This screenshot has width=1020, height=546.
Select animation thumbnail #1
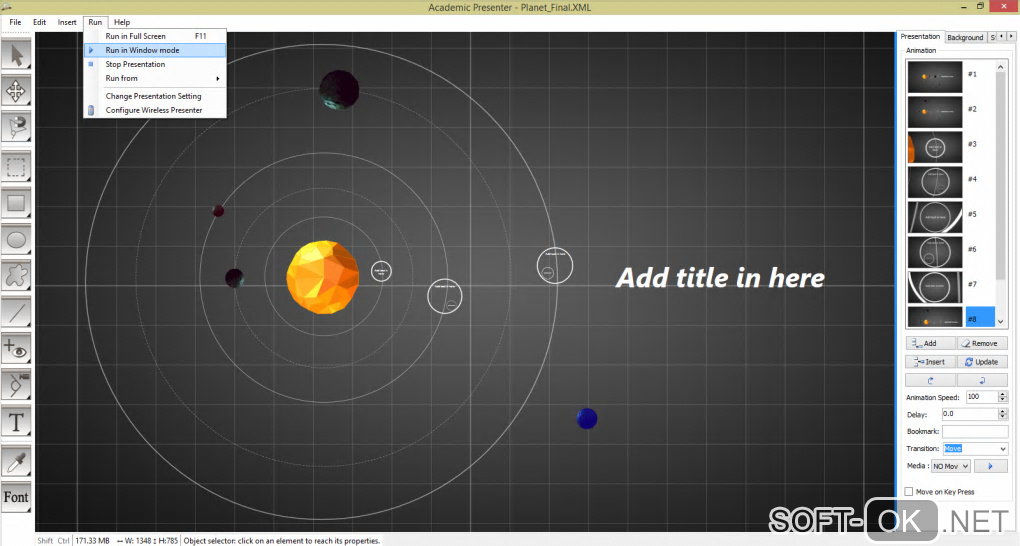[935, 76]
